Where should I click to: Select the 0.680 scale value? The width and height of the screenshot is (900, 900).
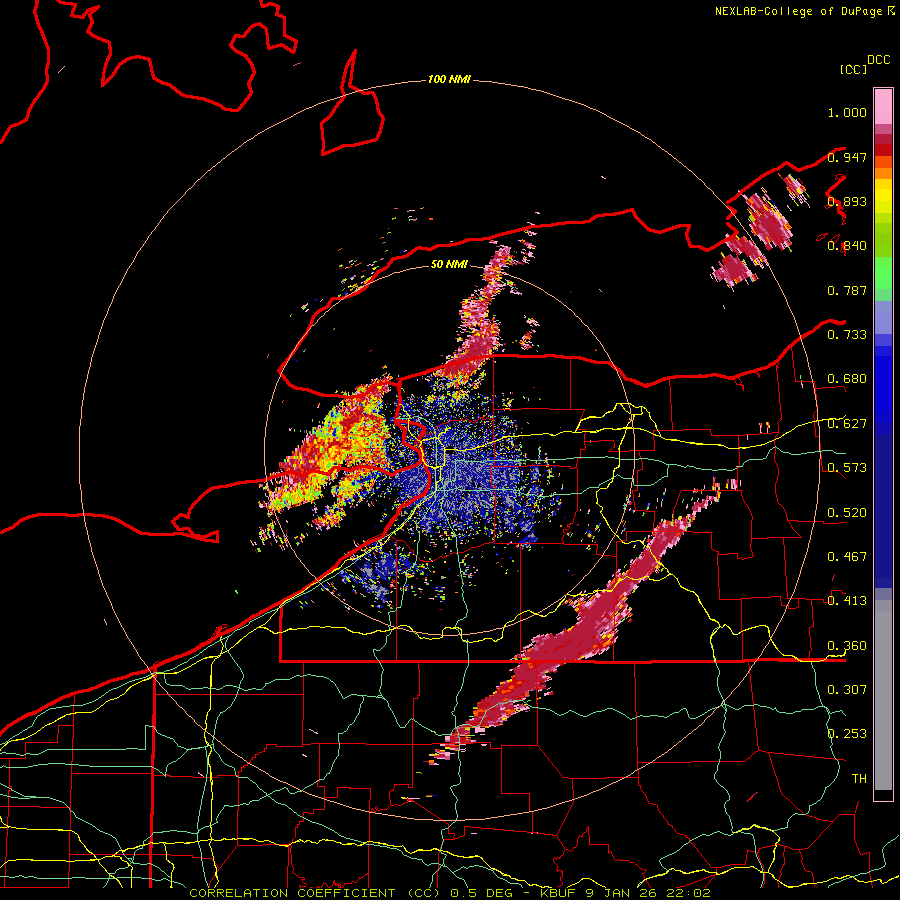pos(847,379)
